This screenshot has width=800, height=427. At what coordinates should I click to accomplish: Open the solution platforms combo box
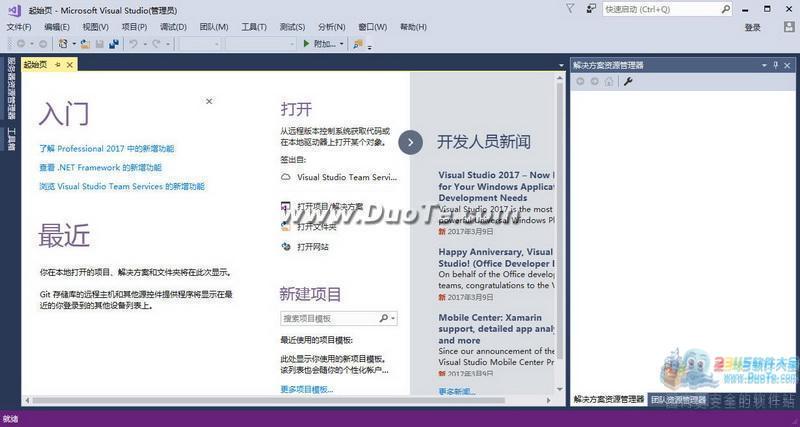tap(261, 44)
